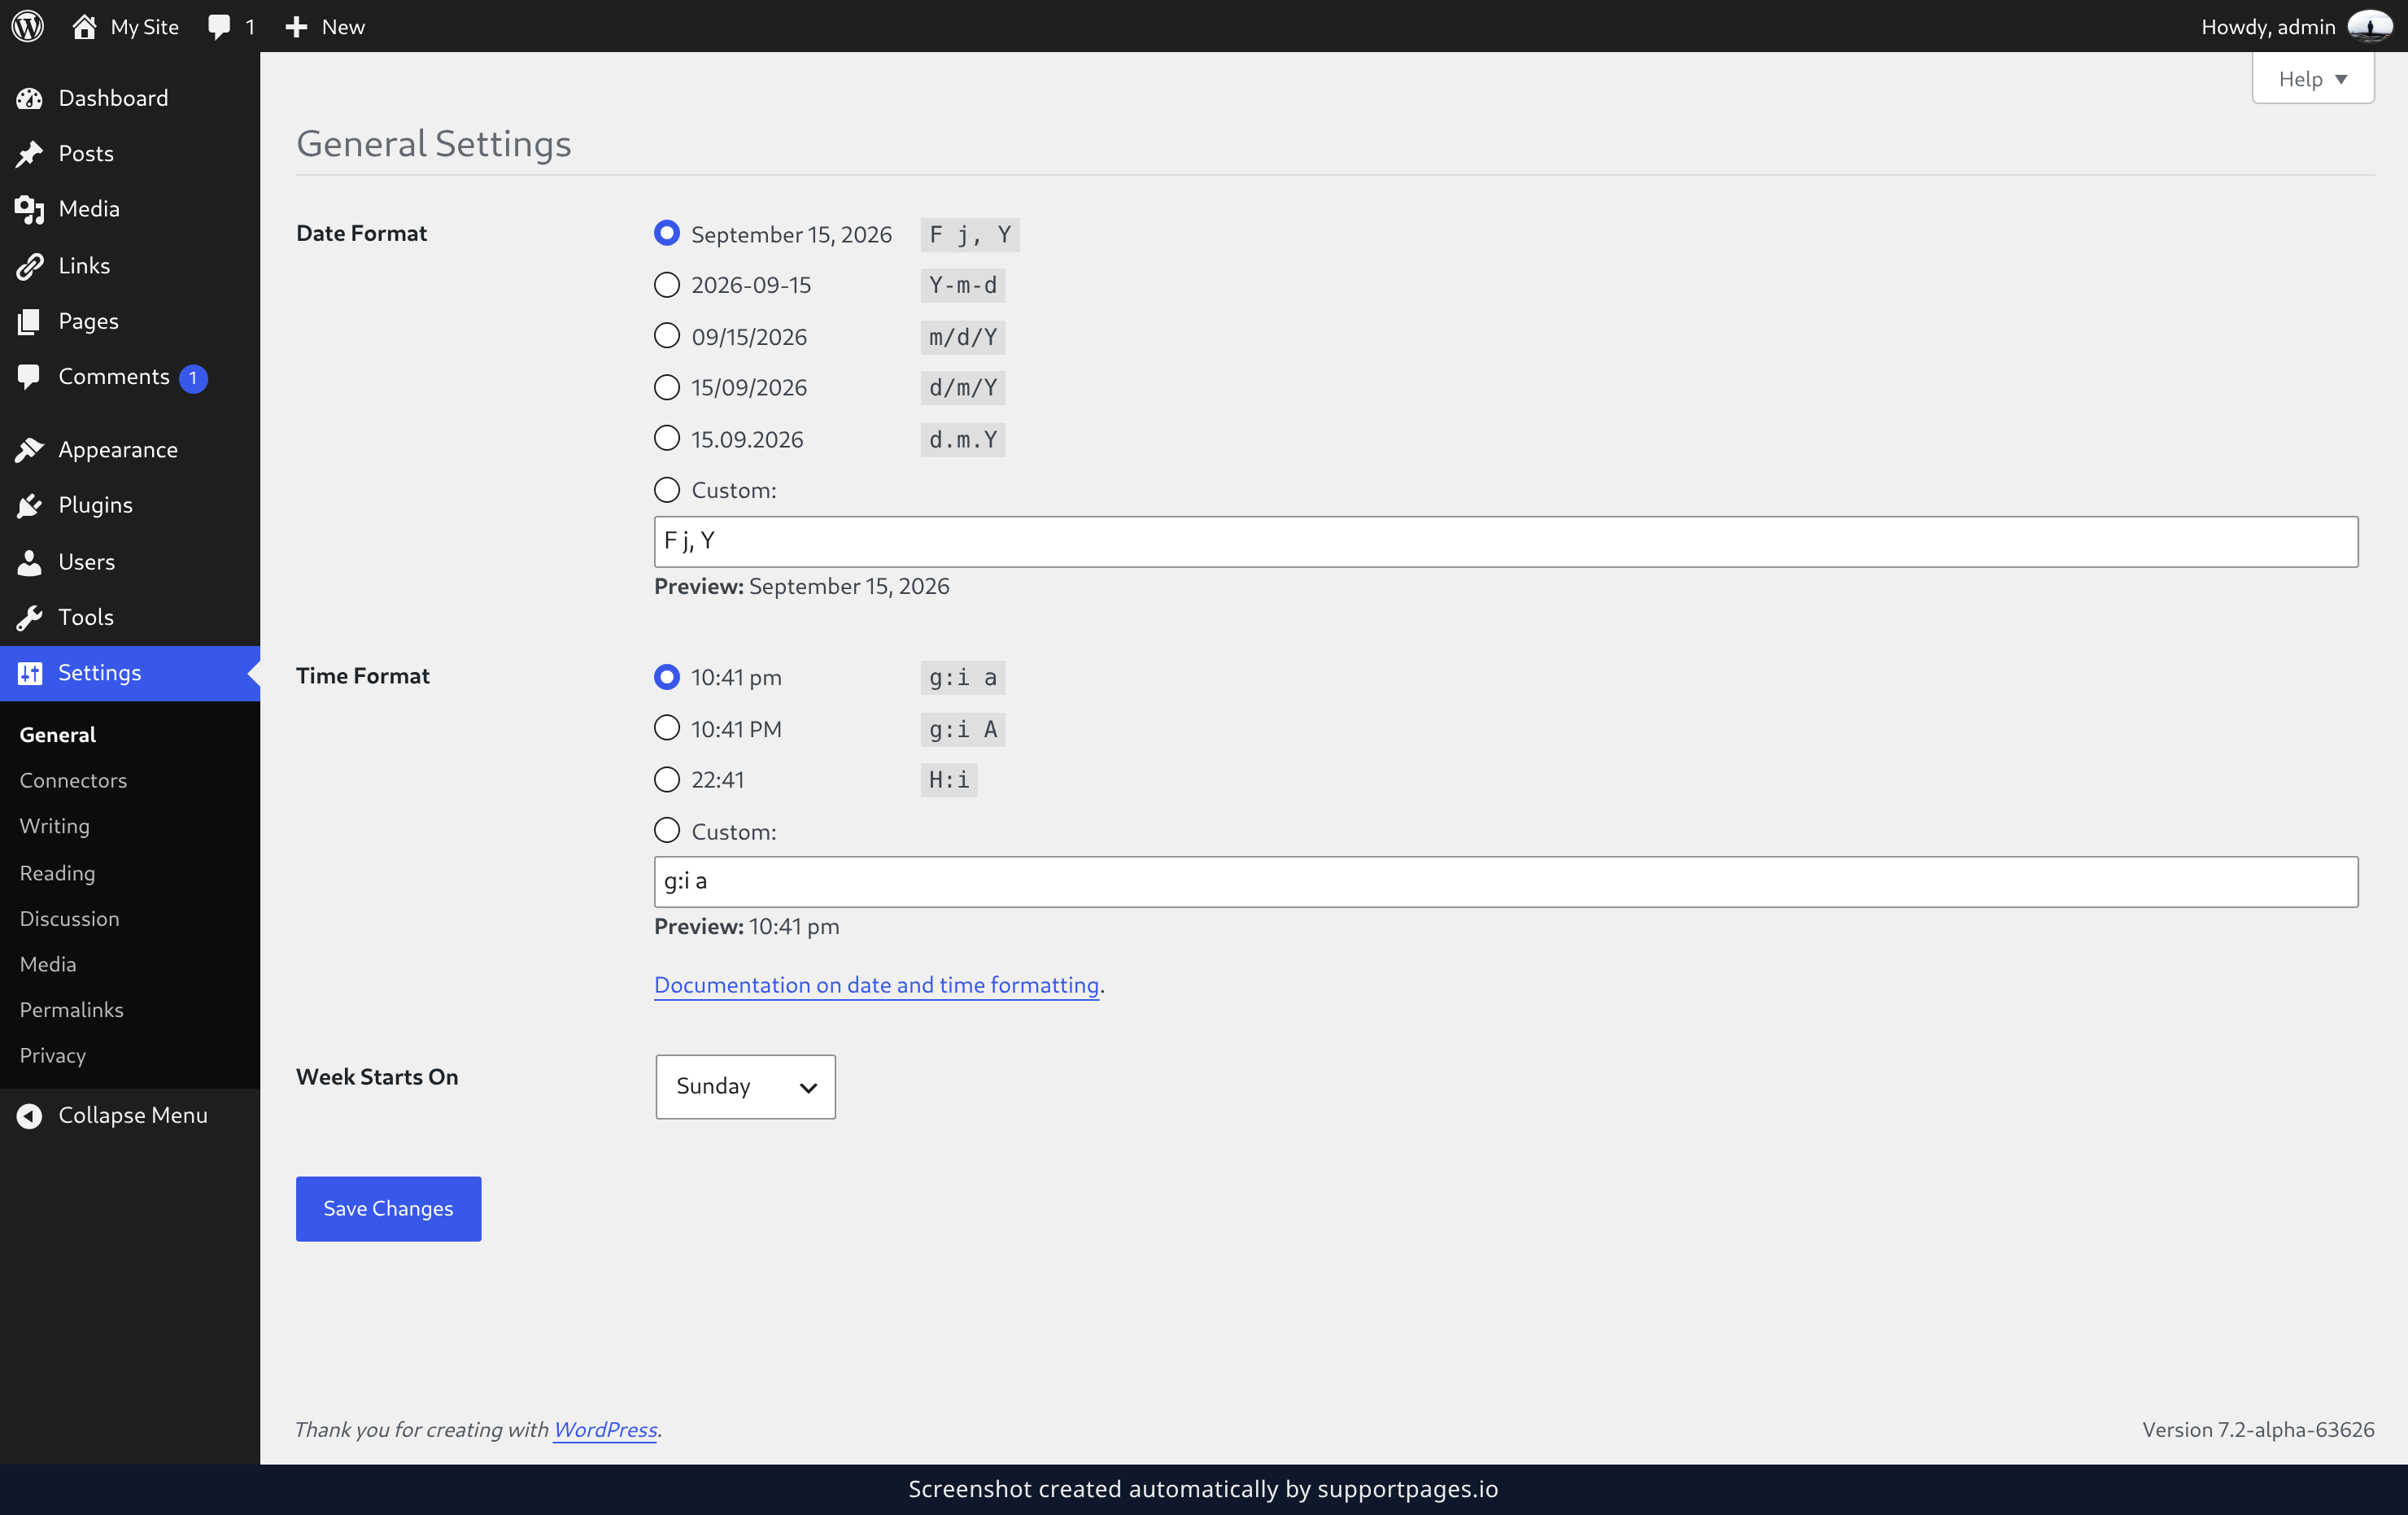Click the custom date format text field

click(x=1506, y=541)
